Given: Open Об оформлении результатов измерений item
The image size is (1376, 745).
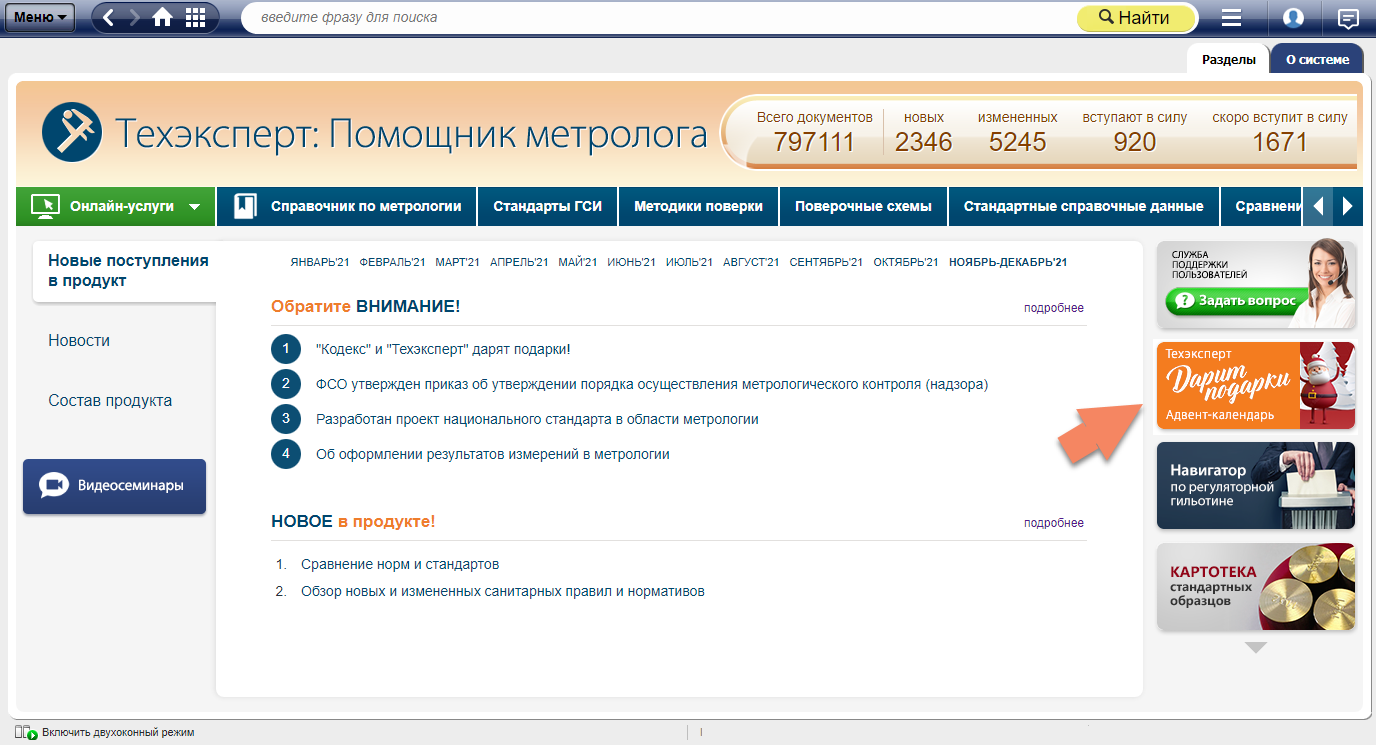Looking at the screenshot, I should pos(493,454).
